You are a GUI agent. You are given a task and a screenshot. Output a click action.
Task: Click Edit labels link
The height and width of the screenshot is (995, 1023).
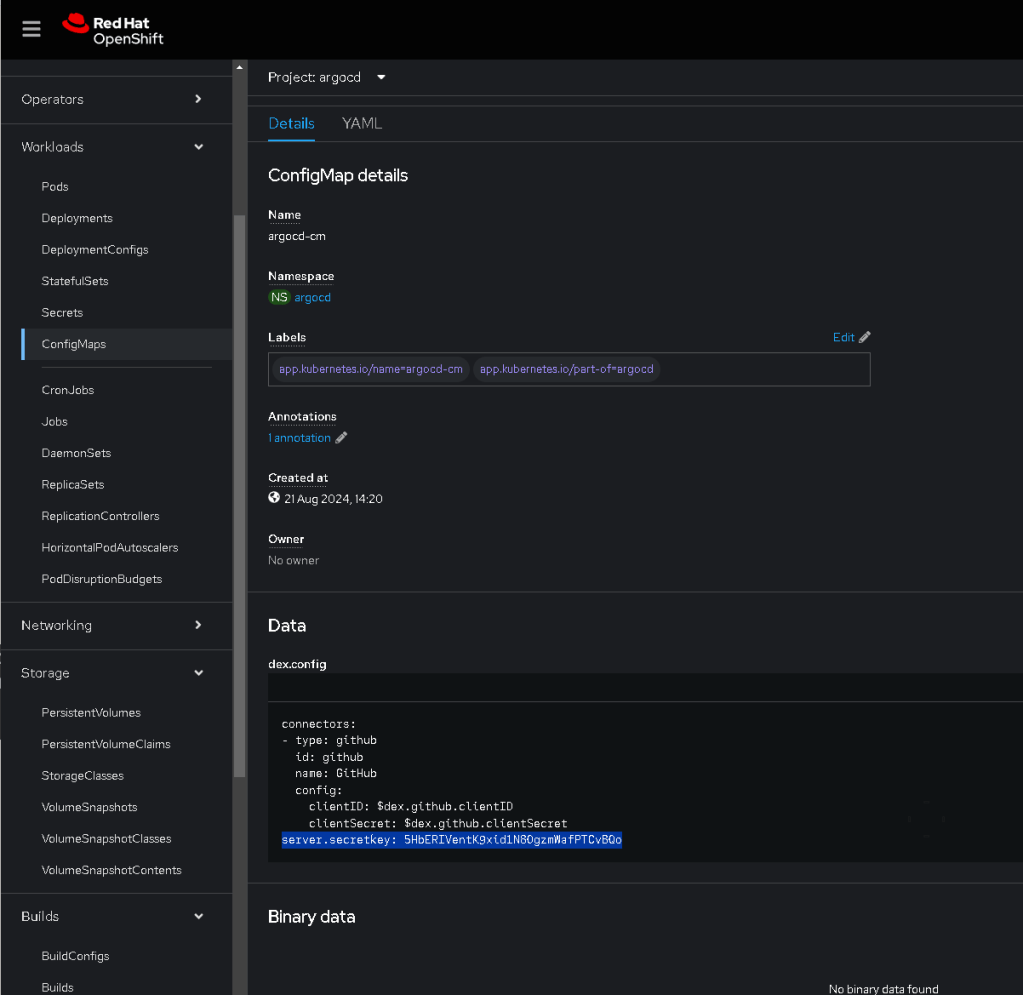[844, 337]
